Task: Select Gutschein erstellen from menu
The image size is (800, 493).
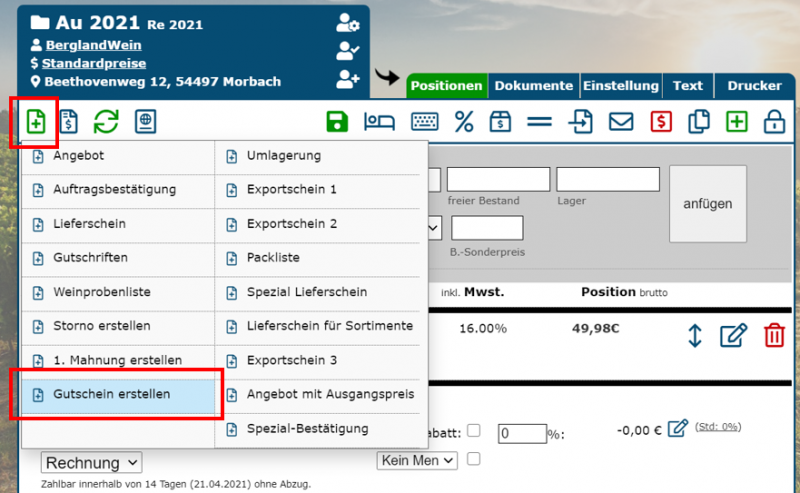Action: 111,394
